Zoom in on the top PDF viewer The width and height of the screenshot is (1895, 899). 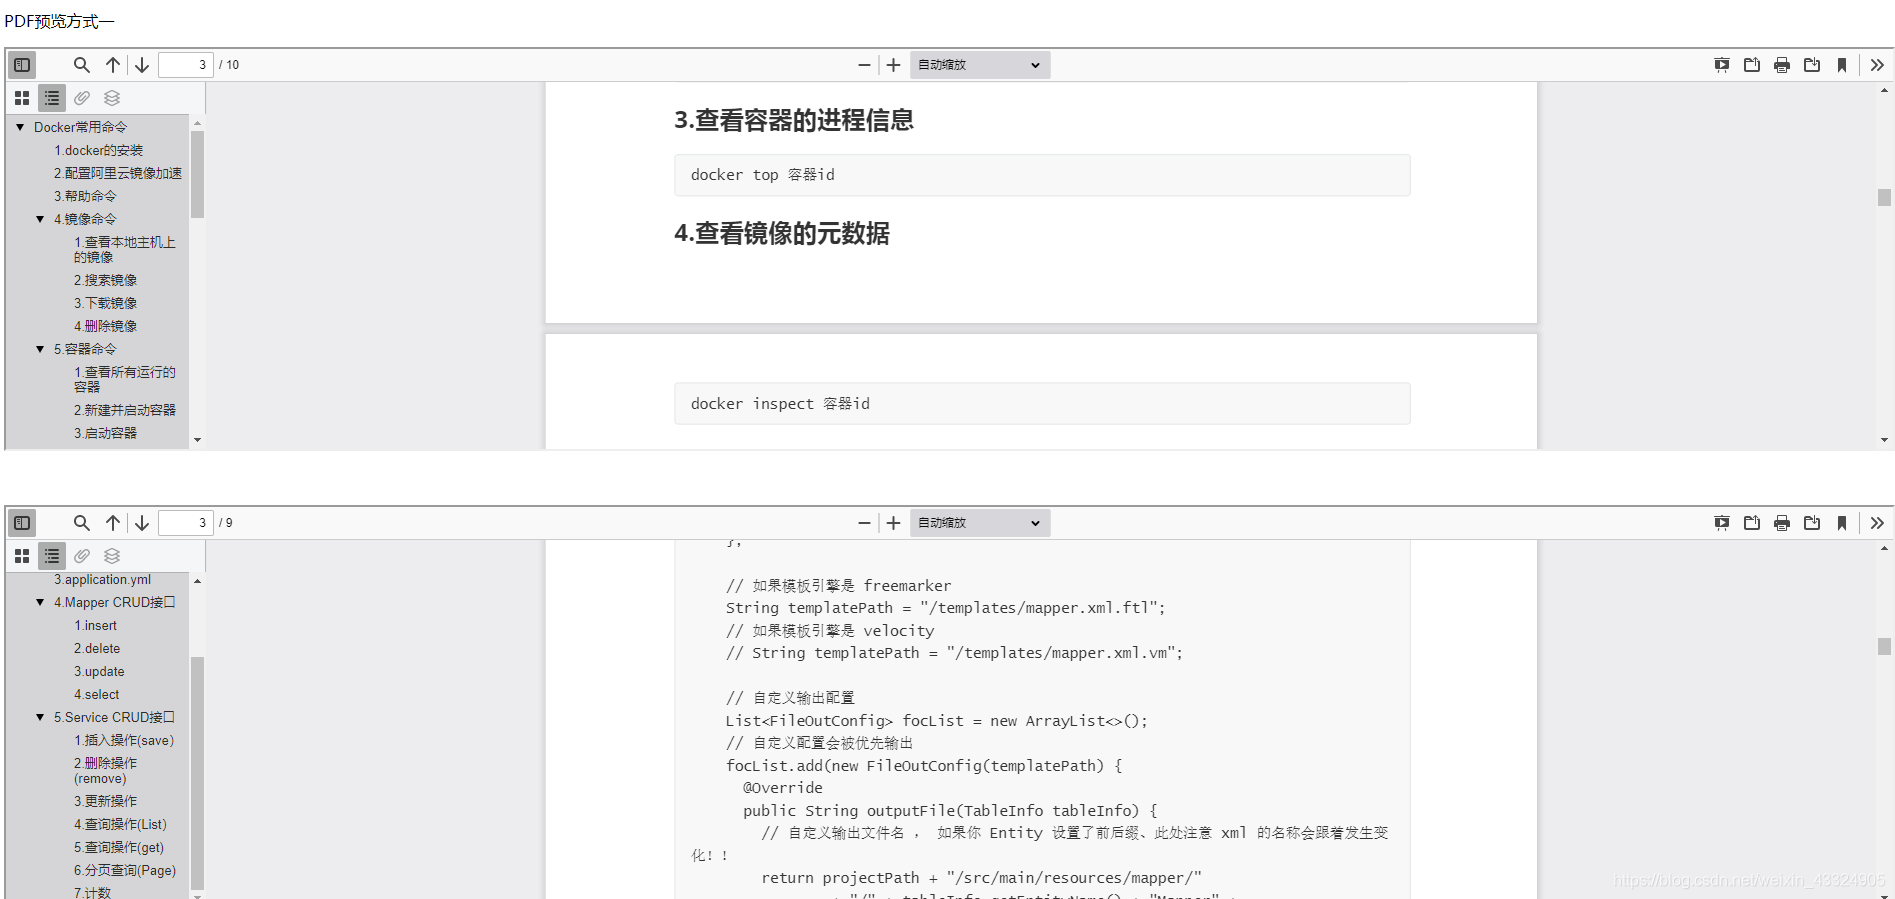[894, 65]
